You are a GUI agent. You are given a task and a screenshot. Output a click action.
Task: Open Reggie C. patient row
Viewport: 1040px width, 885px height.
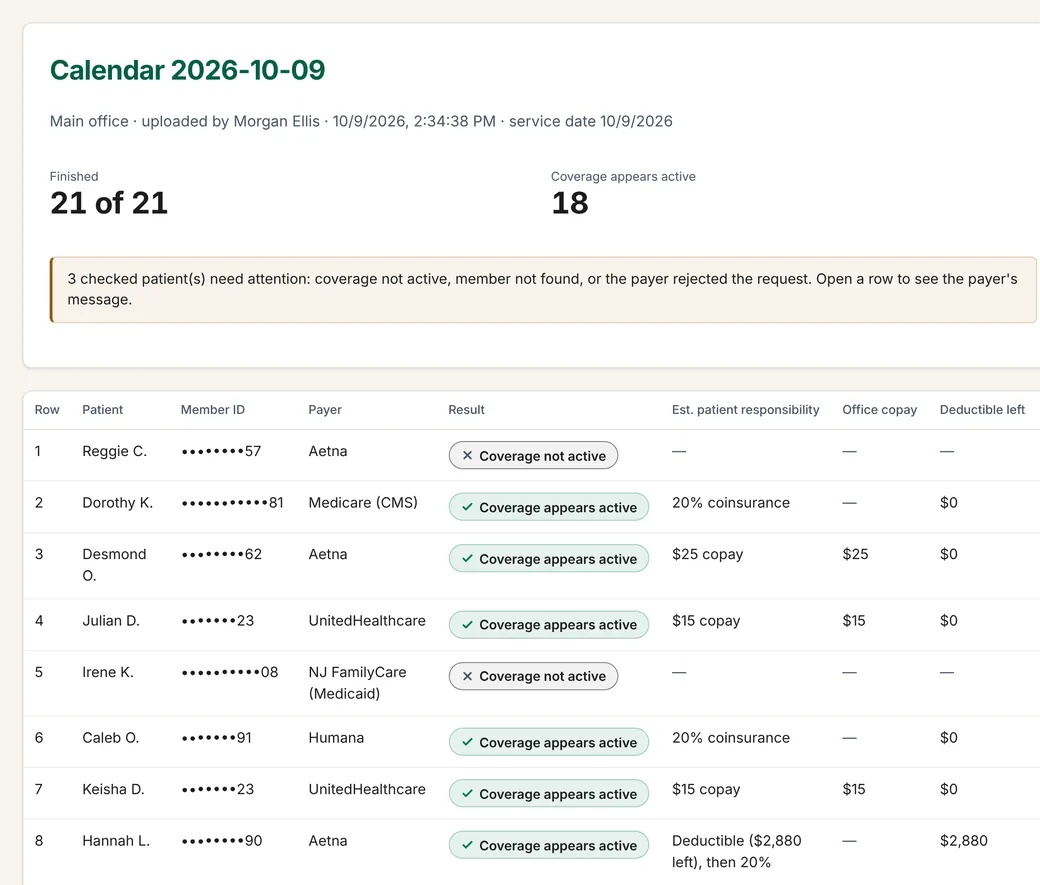[x=531, y=455]
